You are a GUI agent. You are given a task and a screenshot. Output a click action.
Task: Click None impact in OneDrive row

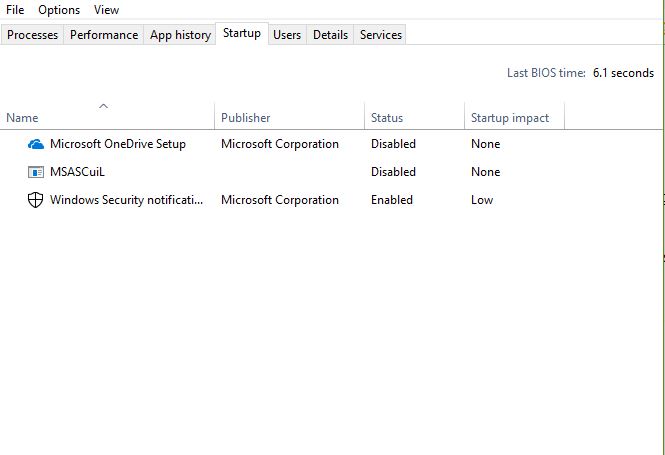[486, 144]
